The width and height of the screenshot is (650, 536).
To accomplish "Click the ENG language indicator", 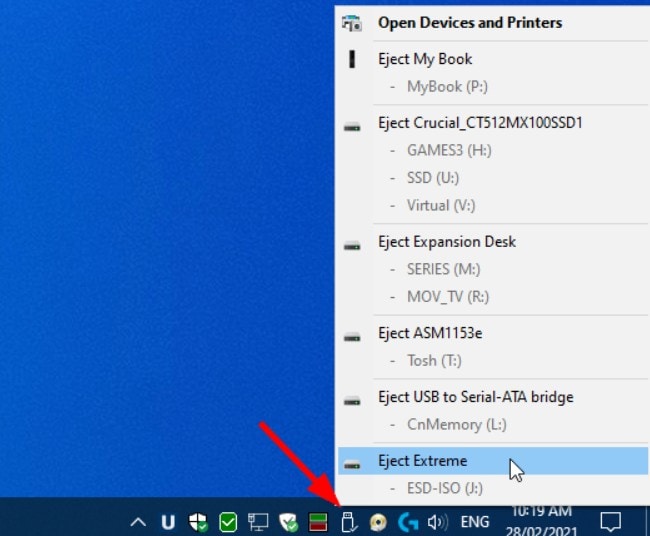I will pyautogui.click(x=475, y=522).
